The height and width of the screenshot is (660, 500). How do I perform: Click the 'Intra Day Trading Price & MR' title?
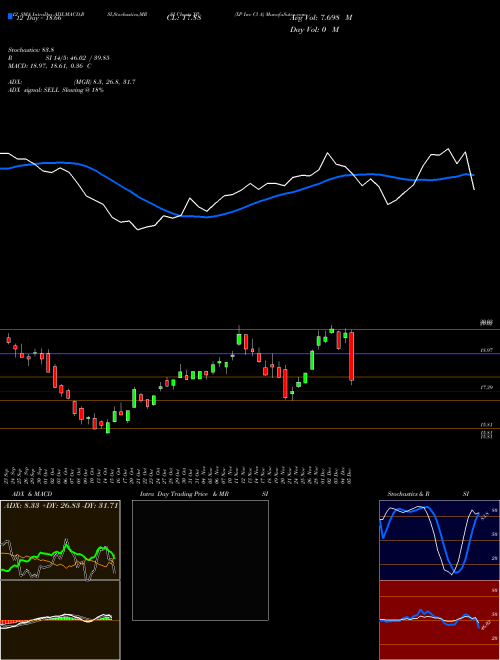click(184, 494)
